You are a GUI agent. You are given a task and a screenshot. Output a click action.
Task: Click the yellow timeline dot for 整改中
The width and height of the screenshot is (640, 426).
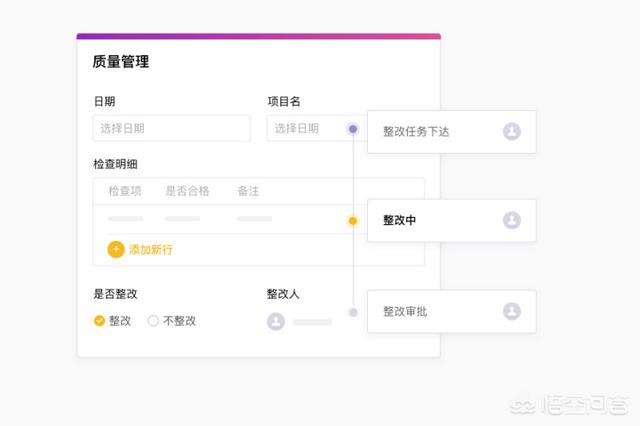pyautogui.click(x=353, y=221)
